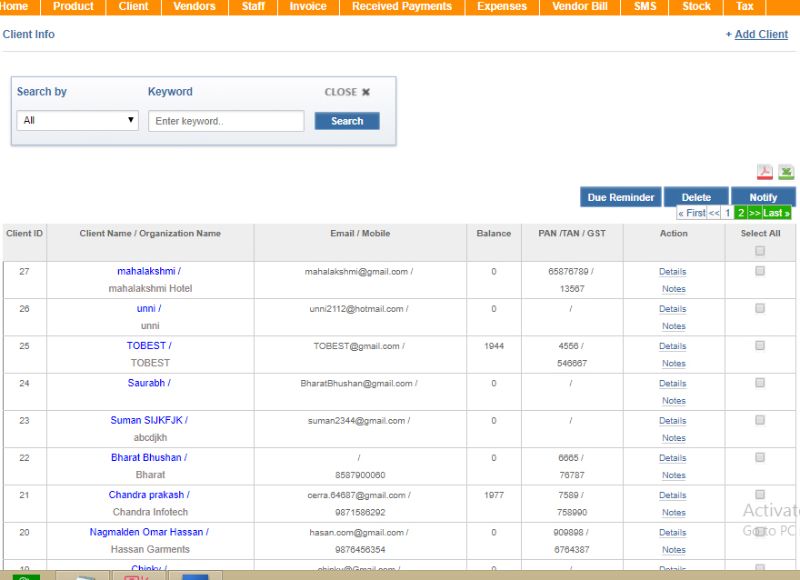
Task: Open the Search by dropdown
Action: tap(78, 121)
